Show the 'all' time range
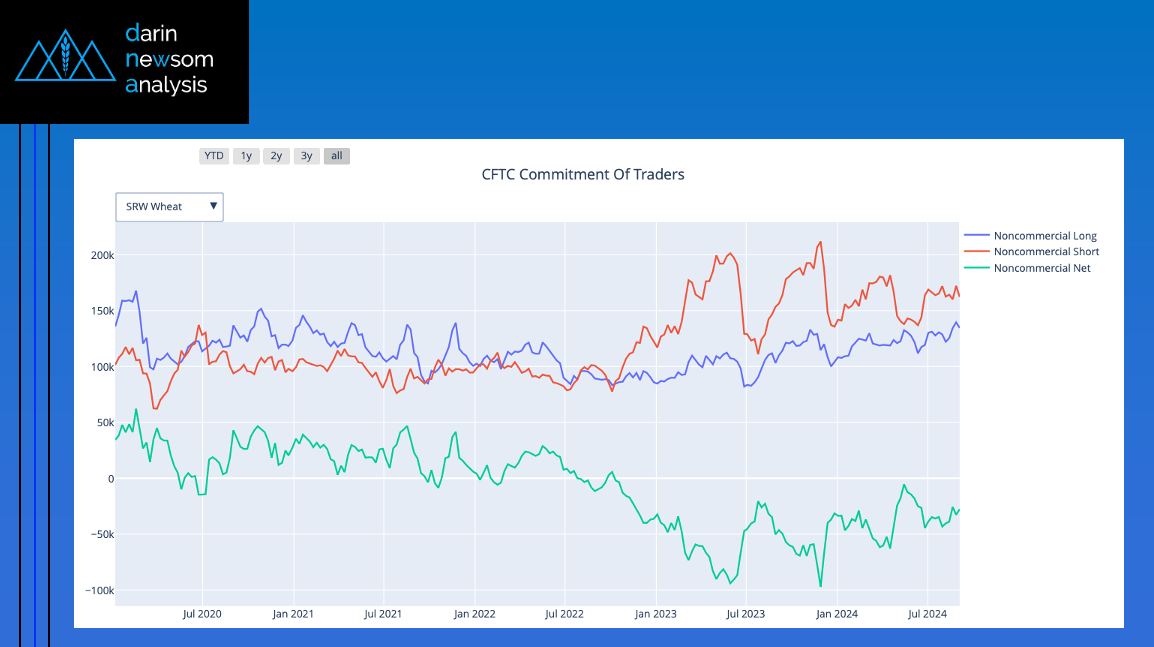Viewport: 1154px width, 647px height. tap(337, 156)
